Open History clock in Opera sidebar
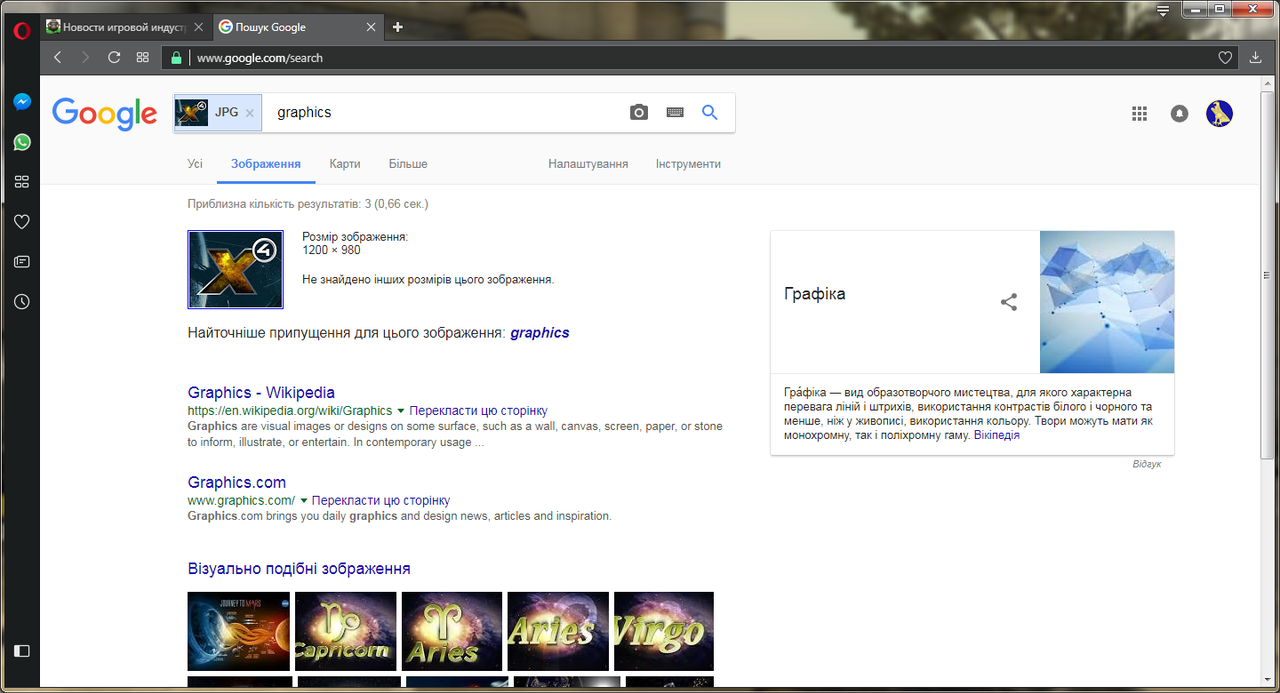1280x693 pixels. 21,302
